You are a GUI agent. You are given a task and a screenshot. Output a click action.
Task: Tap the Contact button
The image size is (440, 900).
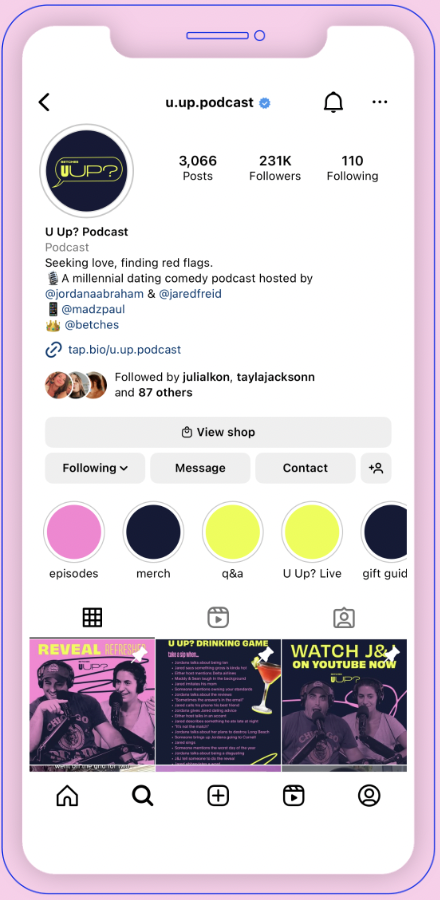pos(305,468)
